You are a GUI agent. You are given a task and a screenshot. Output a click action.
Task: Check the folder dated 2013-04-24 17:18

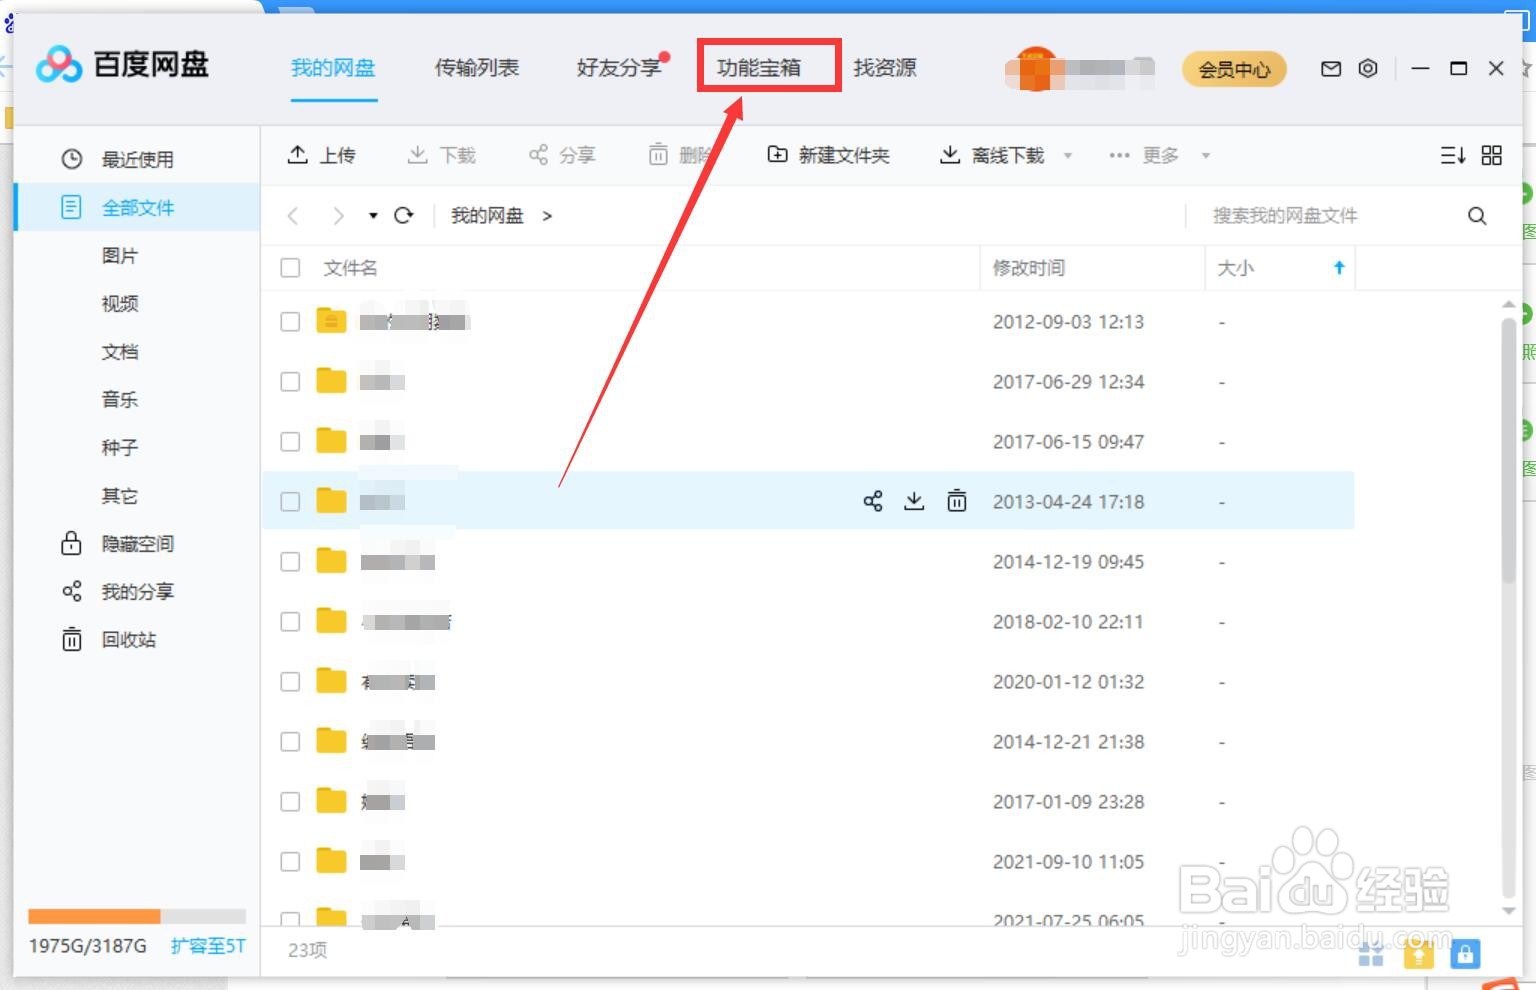[x=290, y=502]
